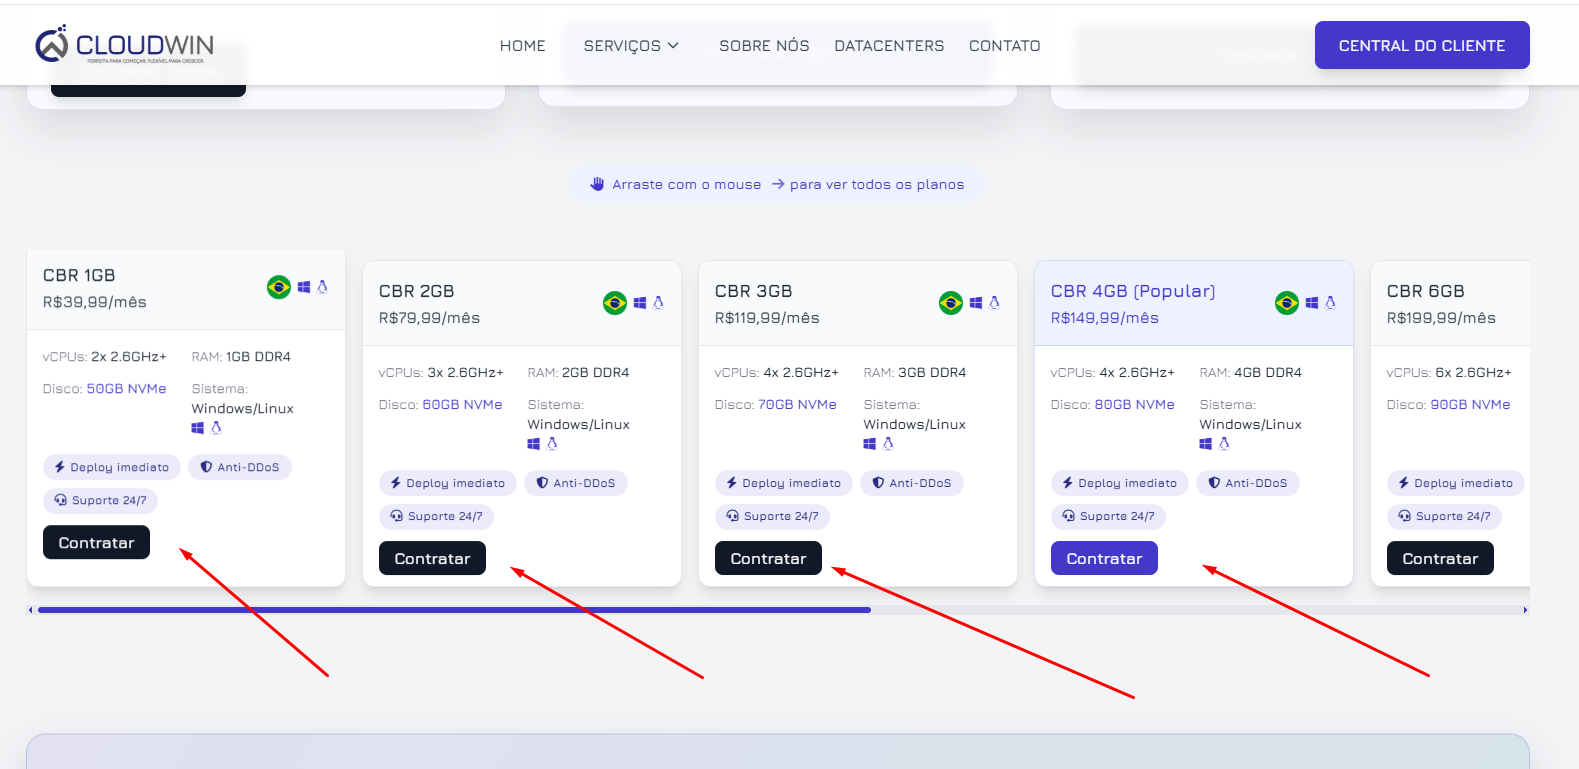Viewport: 1579px width, 769px height.
Task: Click Suporte 24/7 badge on CBR 3GB
Action: pos(773,516)
